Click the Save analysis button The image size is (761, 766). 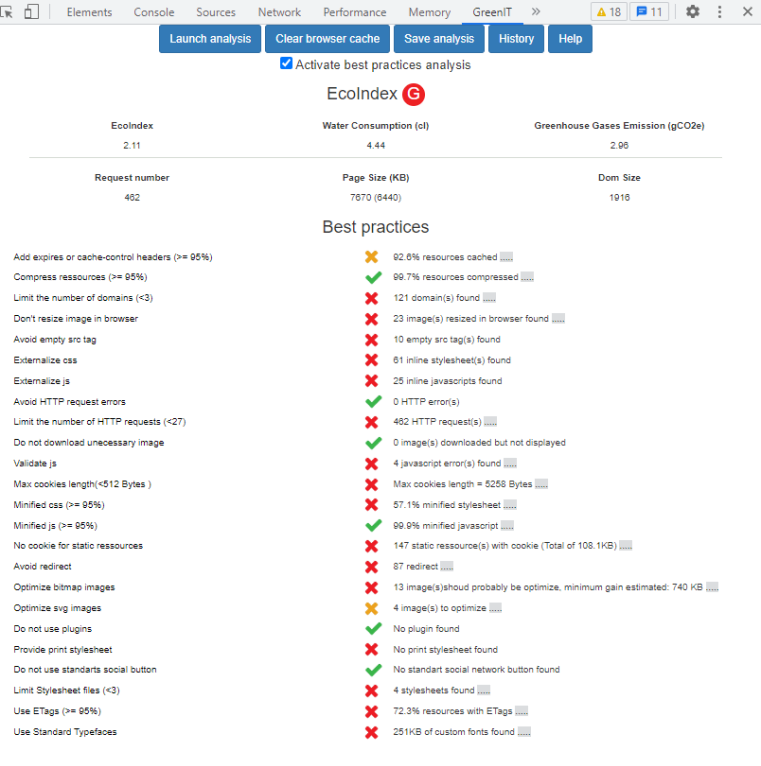coord(439,39)
